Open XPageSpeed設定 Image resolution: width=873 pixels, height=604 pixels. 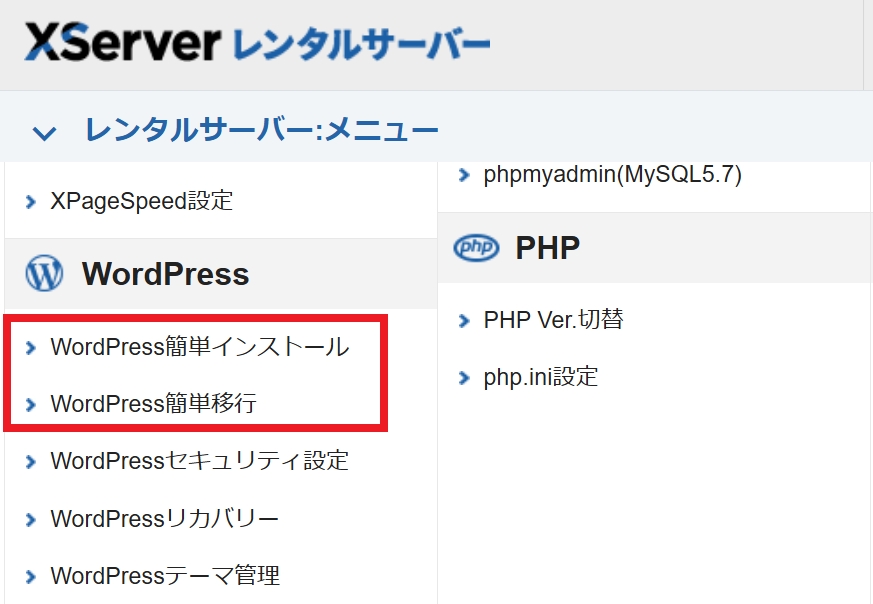(x=141, y=200)
